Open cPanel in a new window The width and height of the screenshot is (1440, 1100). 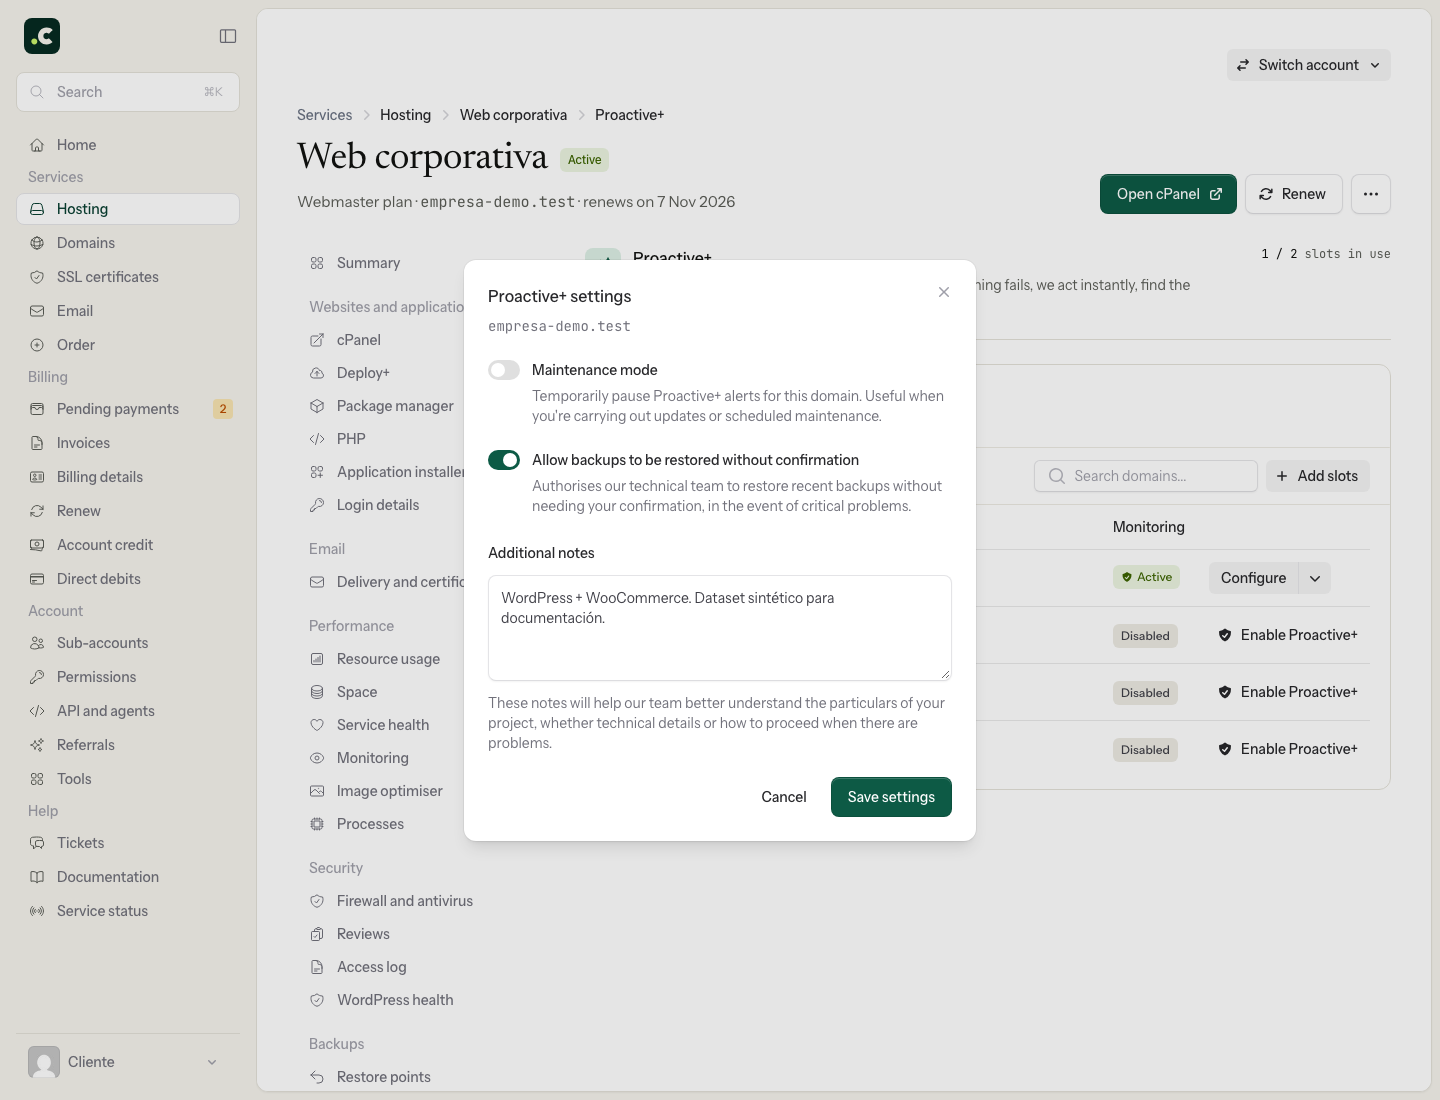point(1168,194)
